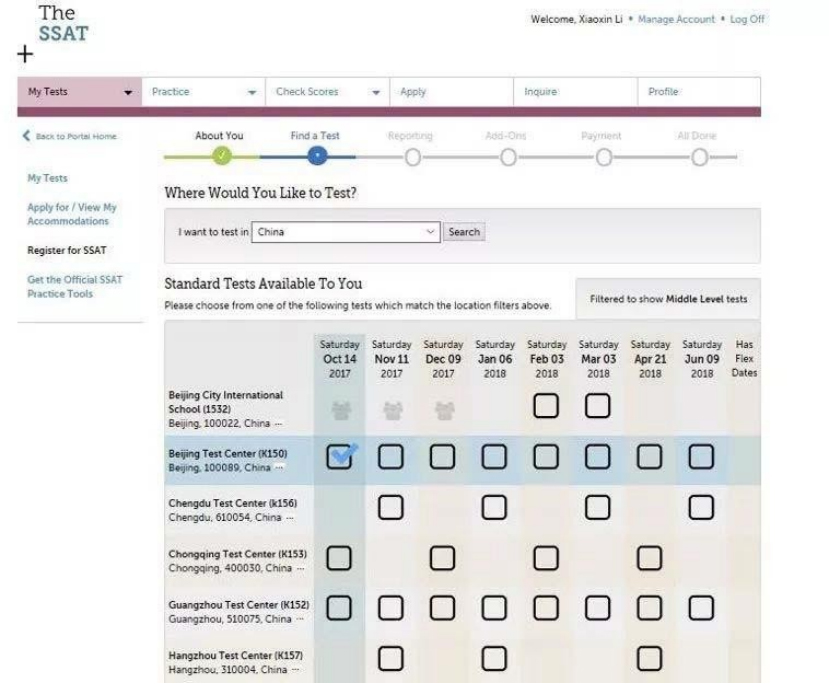
Task: Click the Log Off link
Action: (x=747, y=19)
